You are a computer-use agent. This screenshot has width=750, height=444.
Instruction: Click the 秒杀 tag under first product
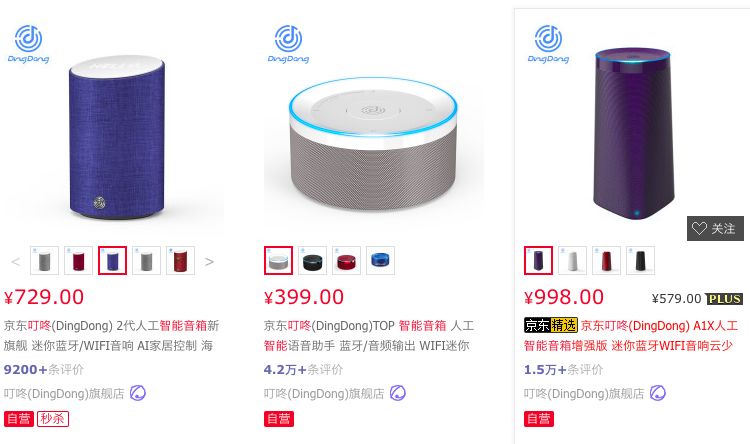[53, 419]
